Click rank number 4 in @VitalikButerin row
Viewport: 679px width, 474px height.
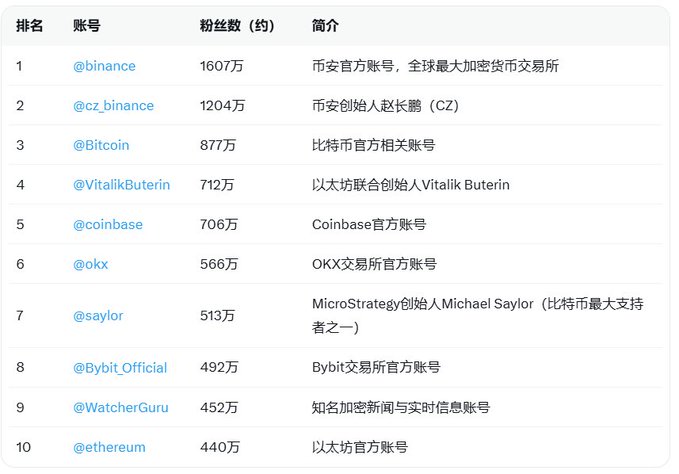pyautogui.click(x=20, y=185)
